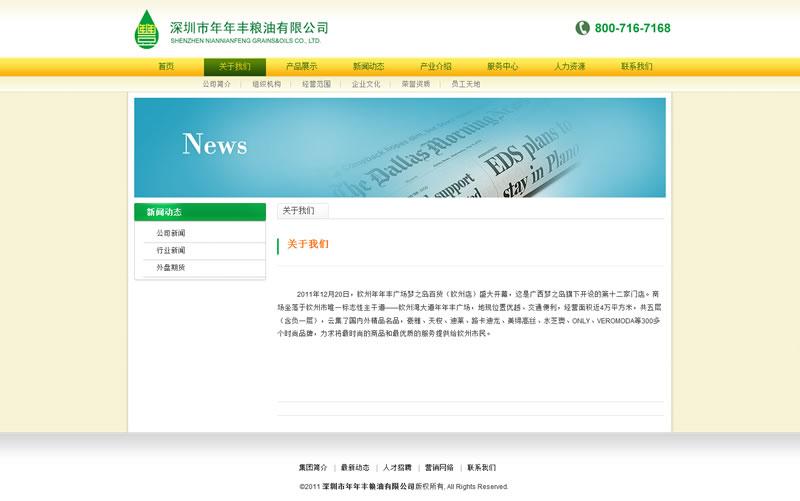
Task: Click the green droplet company logo
Action: point(147,29)
